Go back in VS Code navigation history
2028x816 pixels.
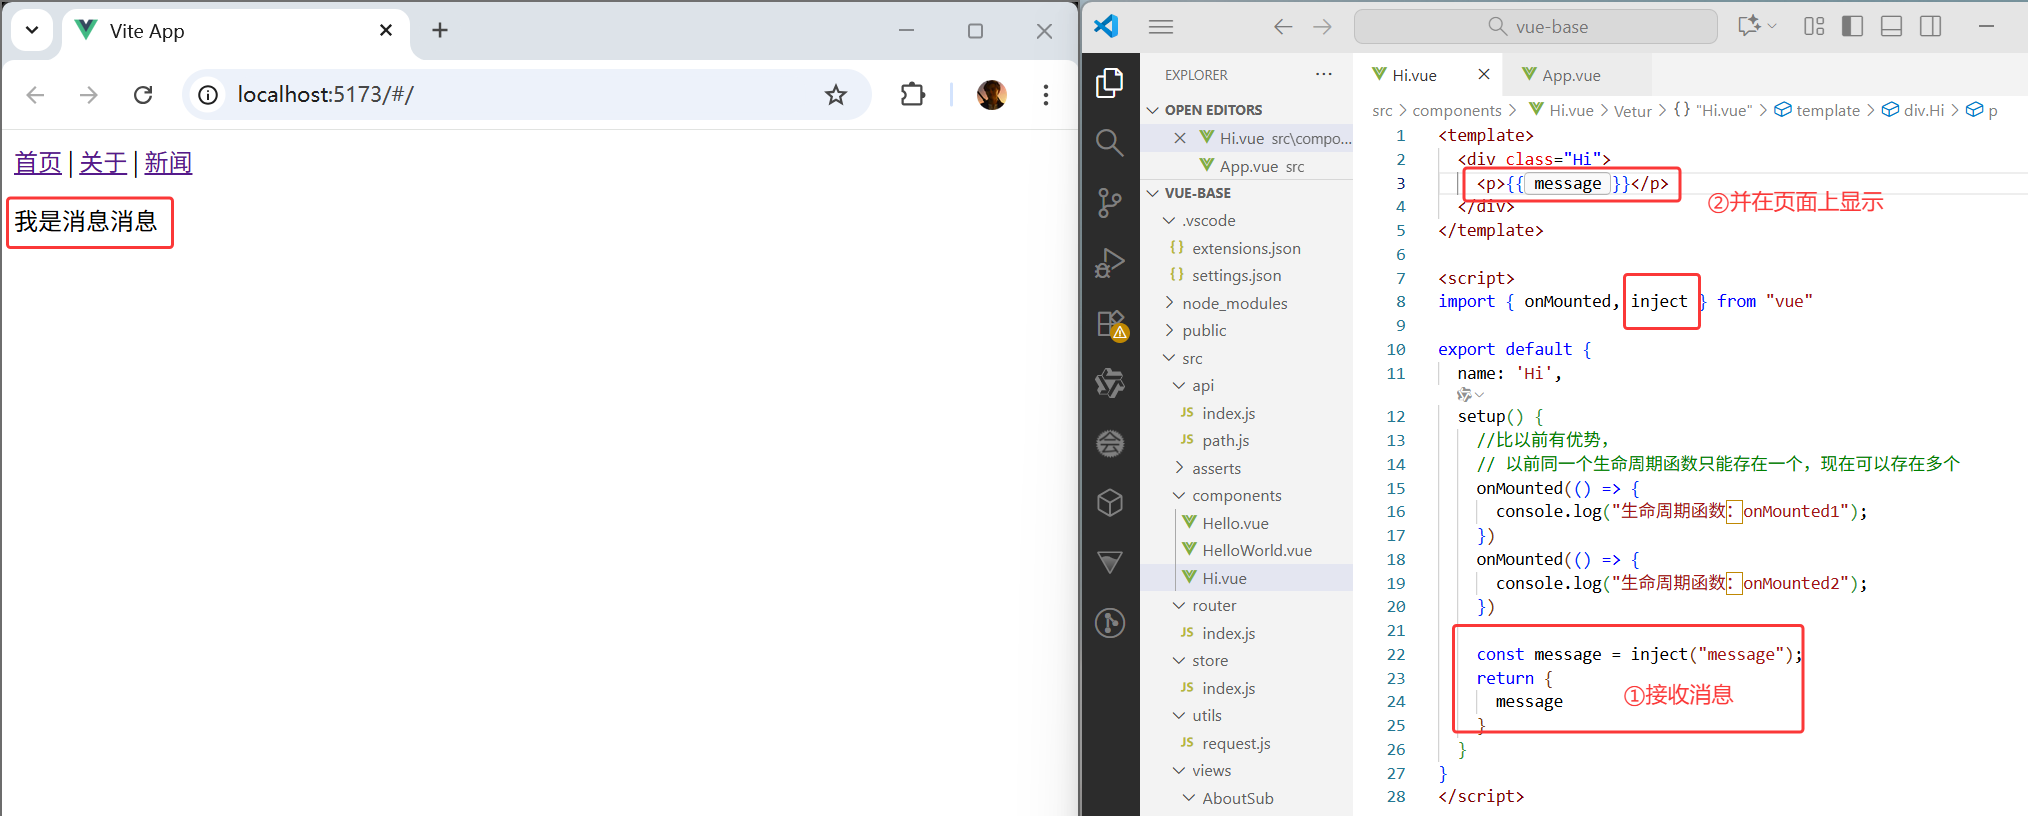(x=1283, y=27)
